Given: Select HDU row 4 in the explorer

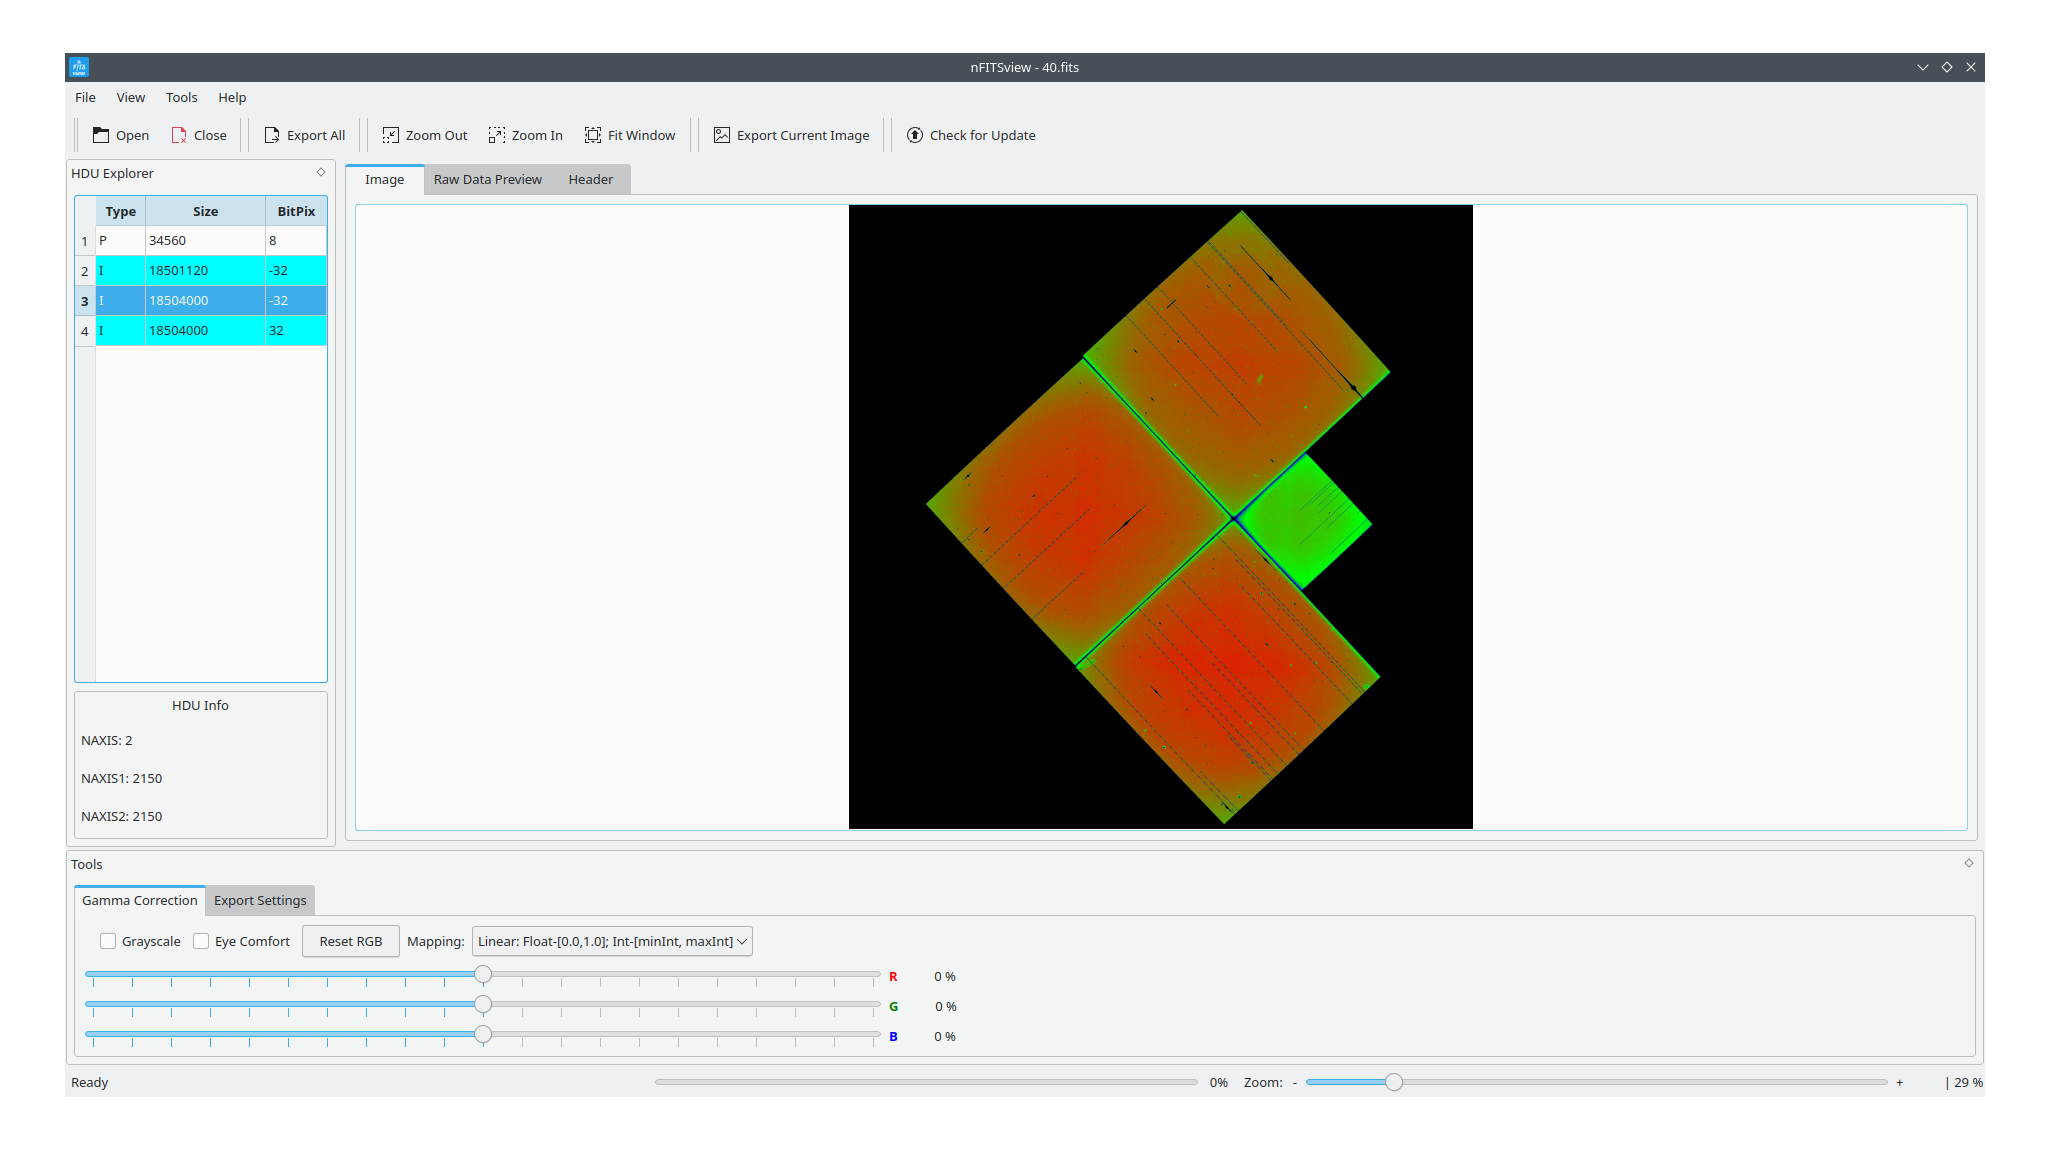Looking at the screenshot, I should [x=200, y=330].
